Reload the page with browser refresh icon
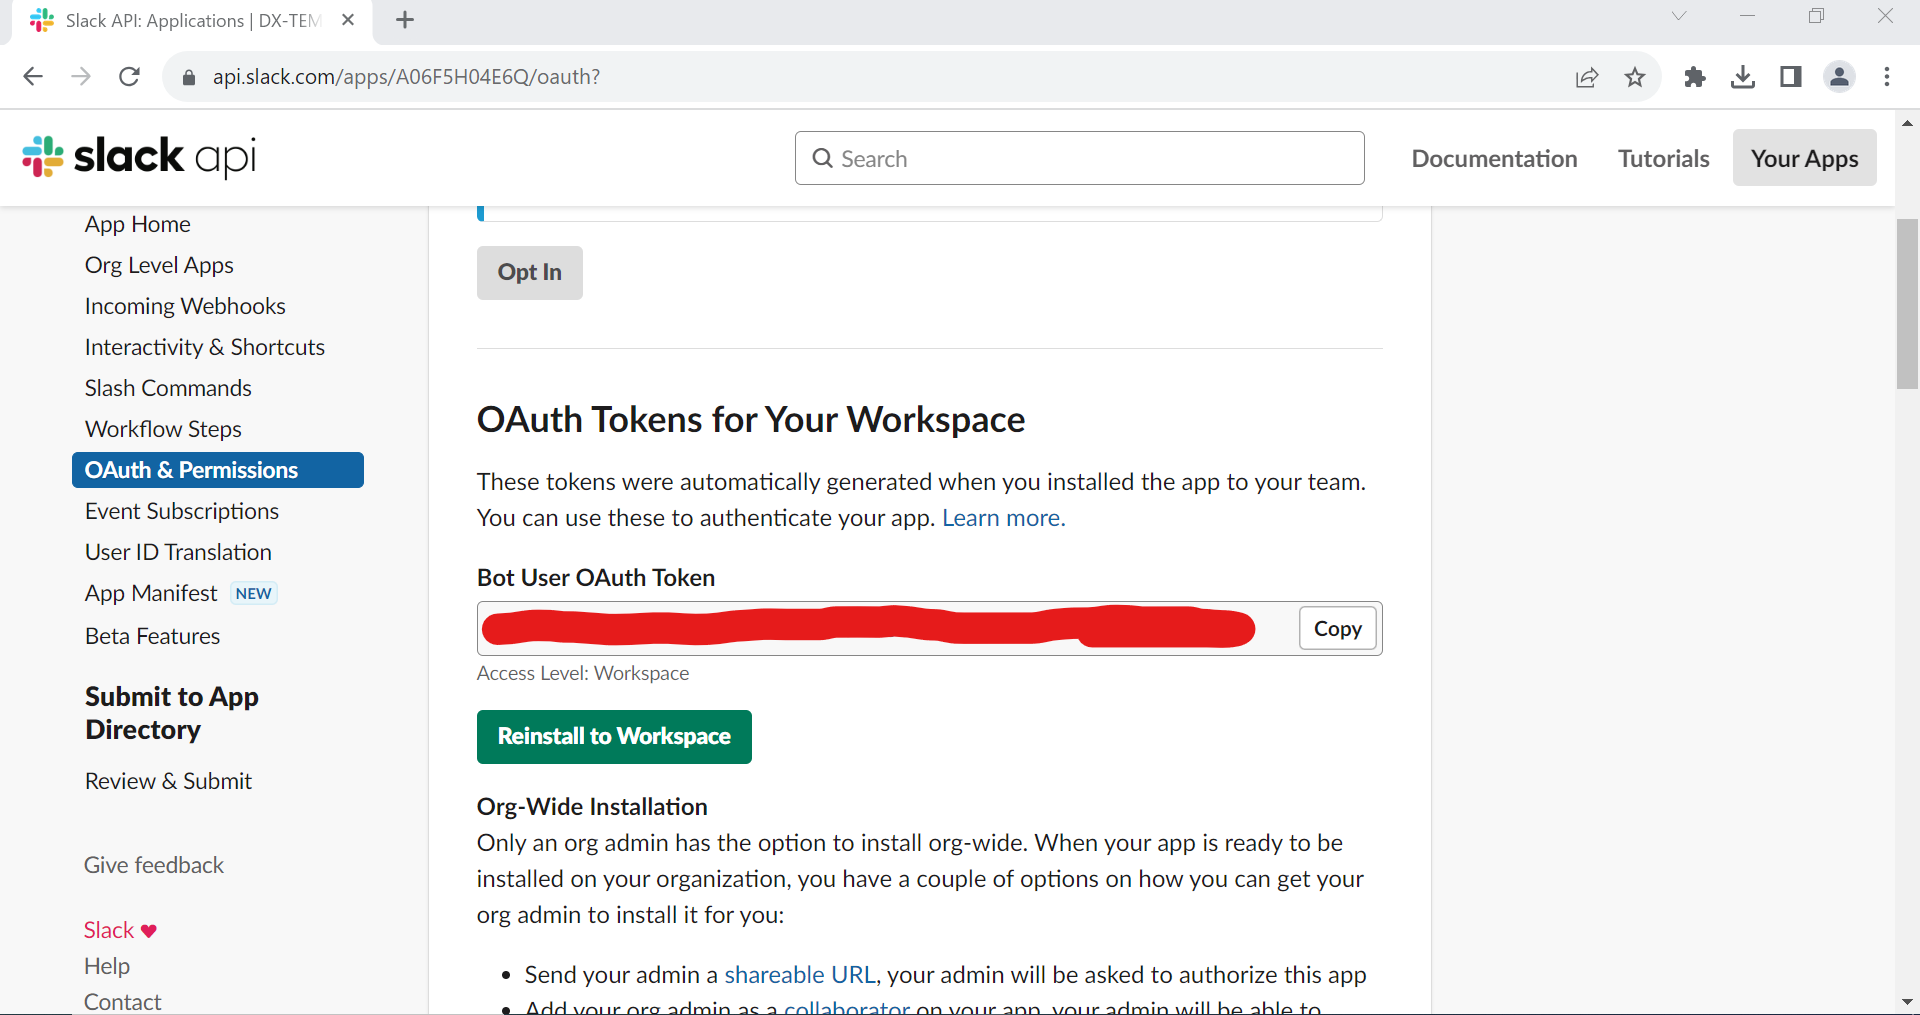The height and width of the screenshot is (1015, 1920). [x=129, y=77]
